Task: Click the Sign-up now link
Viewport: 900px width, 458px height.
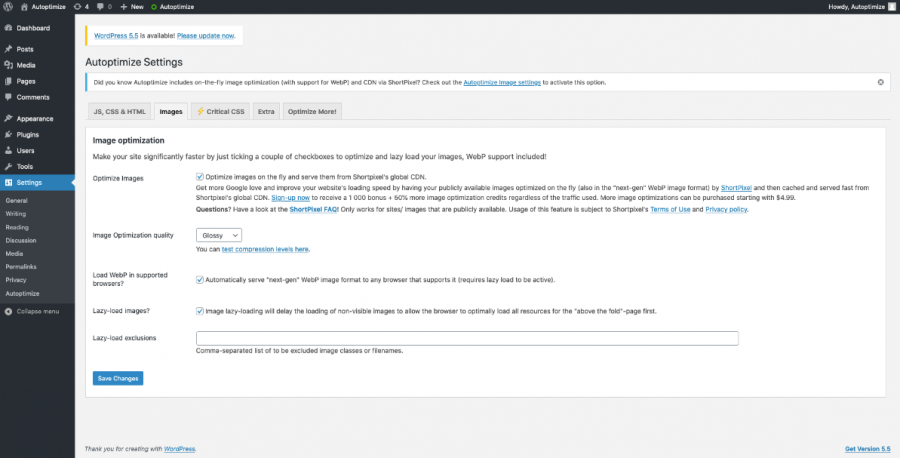Action: coord(290,197)
